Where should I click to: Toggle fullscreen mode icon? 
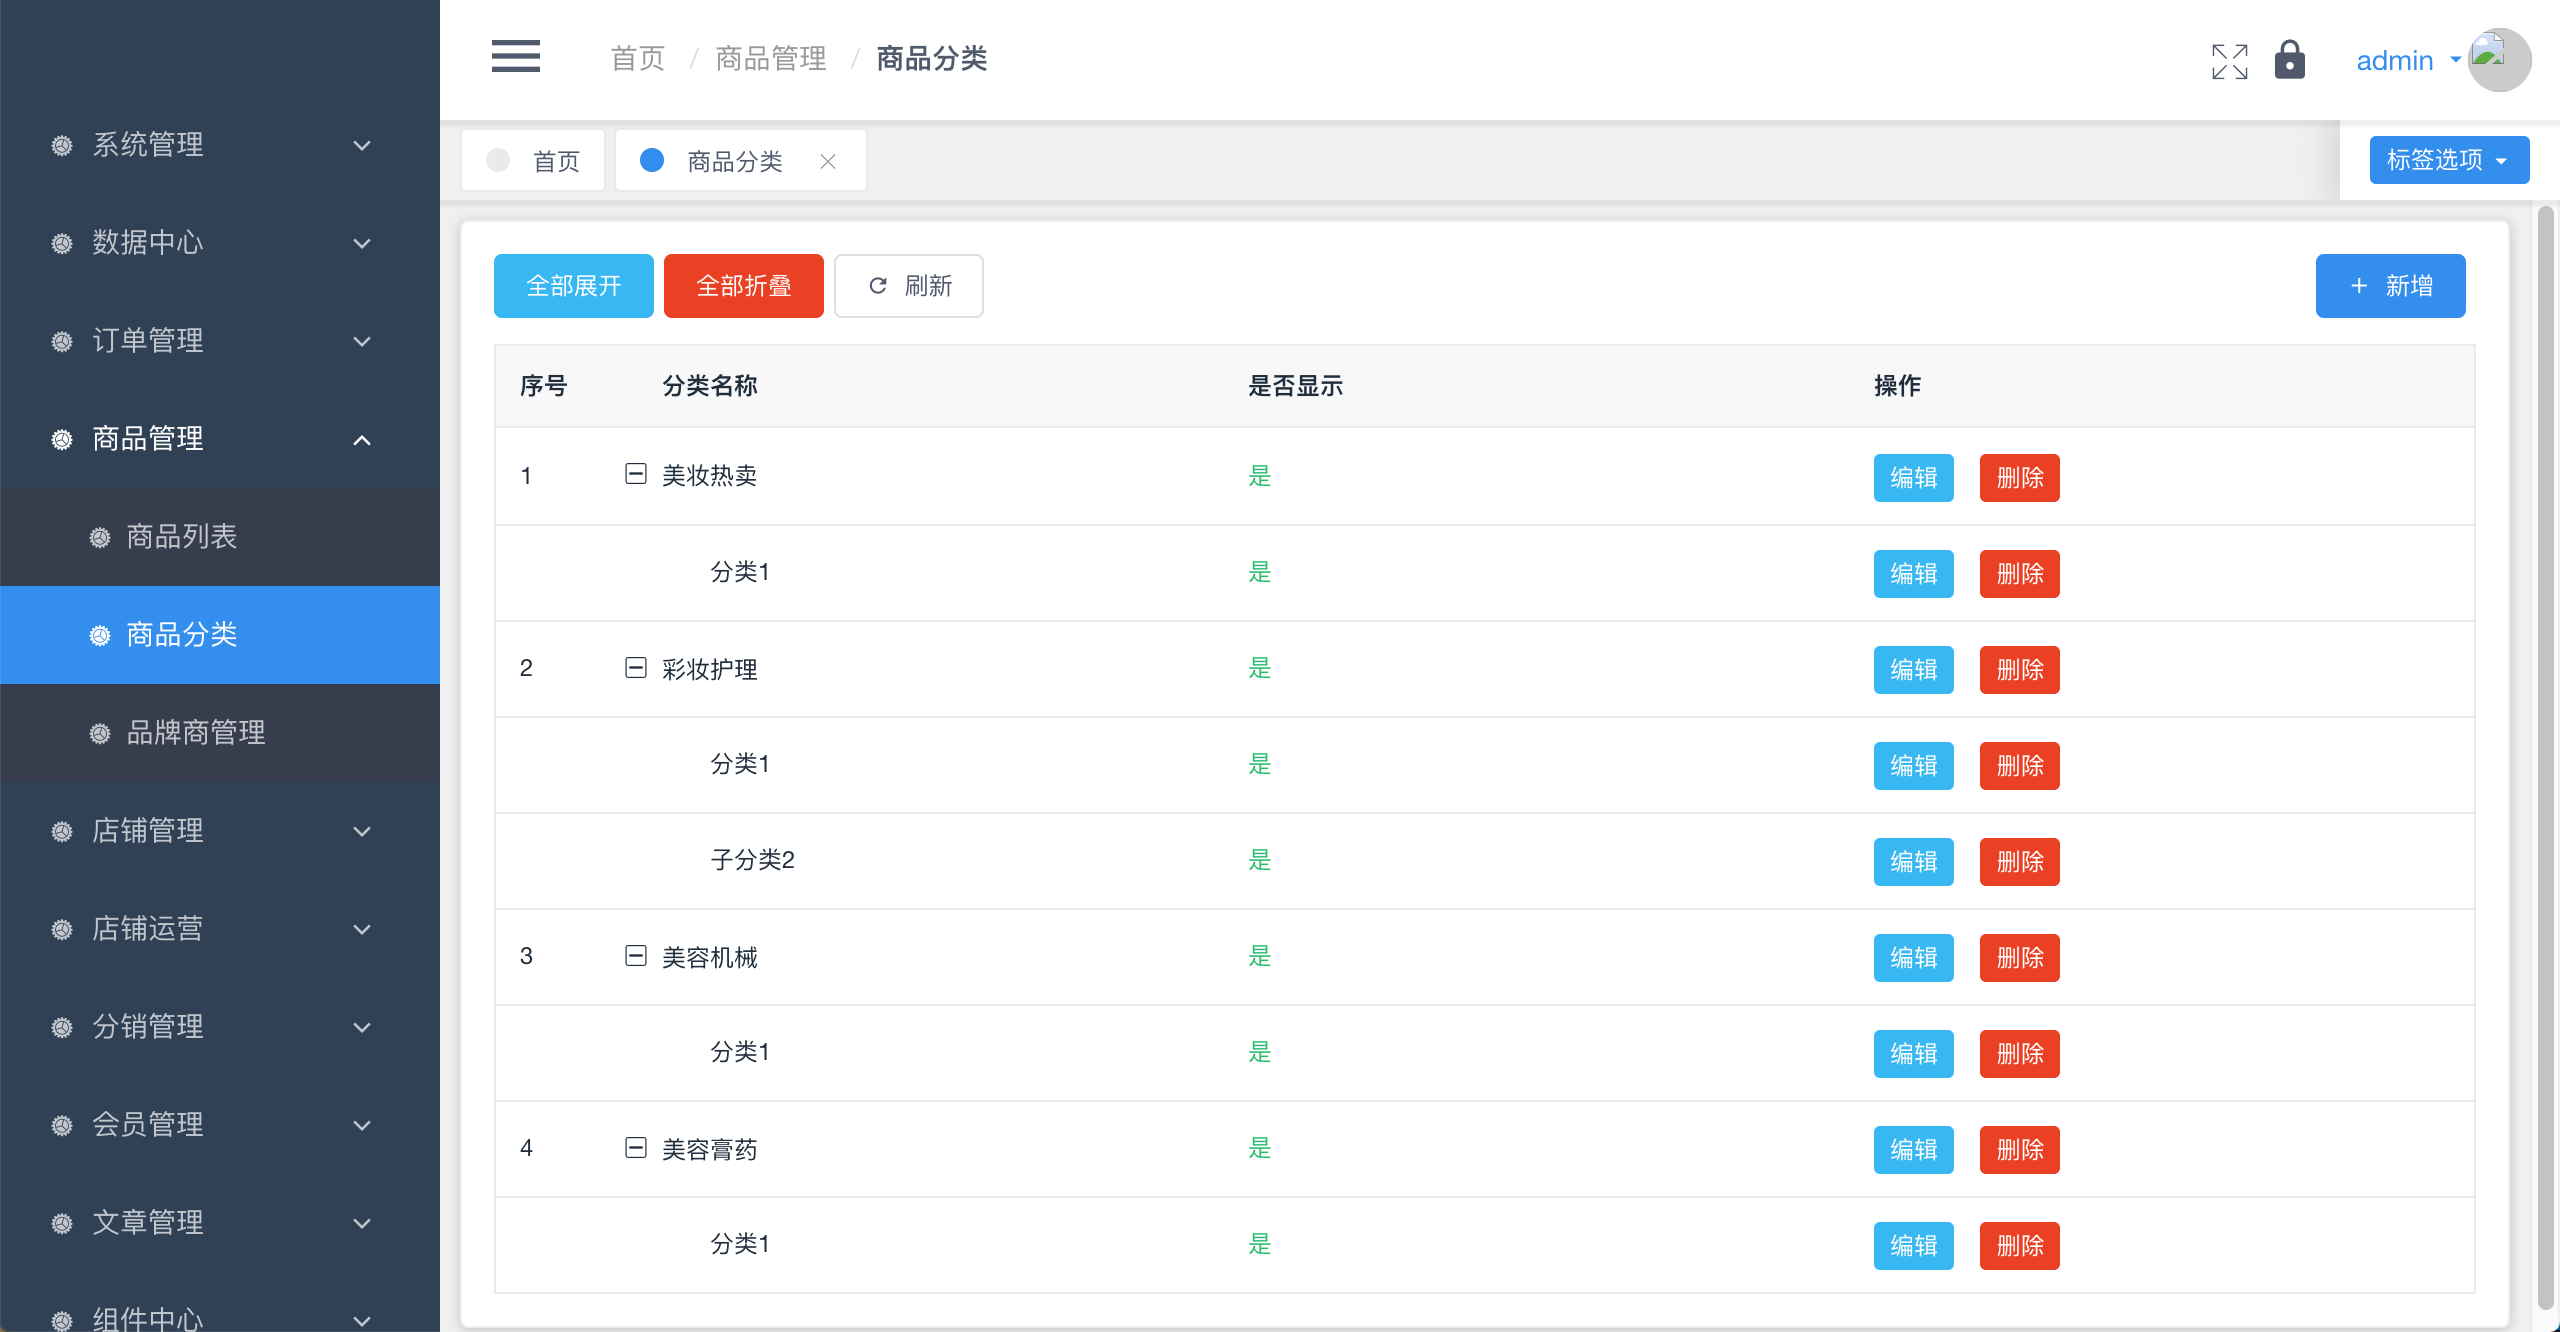[x=2229, y=61]
